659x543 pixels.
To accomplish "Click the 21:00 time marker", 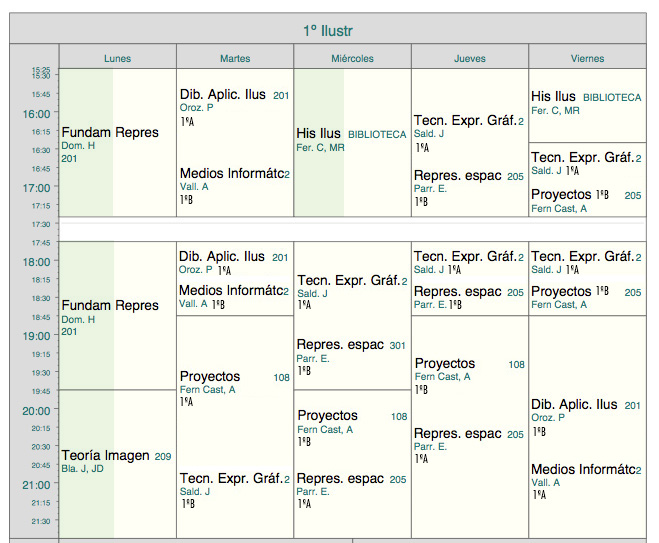I will [36, 485].
